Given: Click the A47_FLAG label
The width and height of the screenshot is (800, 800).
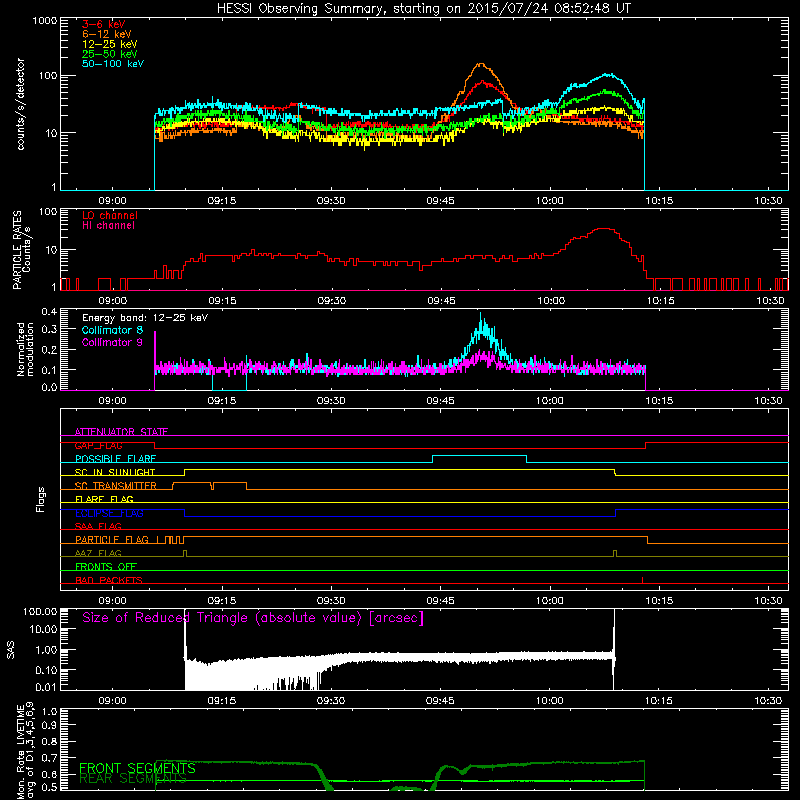Looking at the screenshot, I should 98,553.
